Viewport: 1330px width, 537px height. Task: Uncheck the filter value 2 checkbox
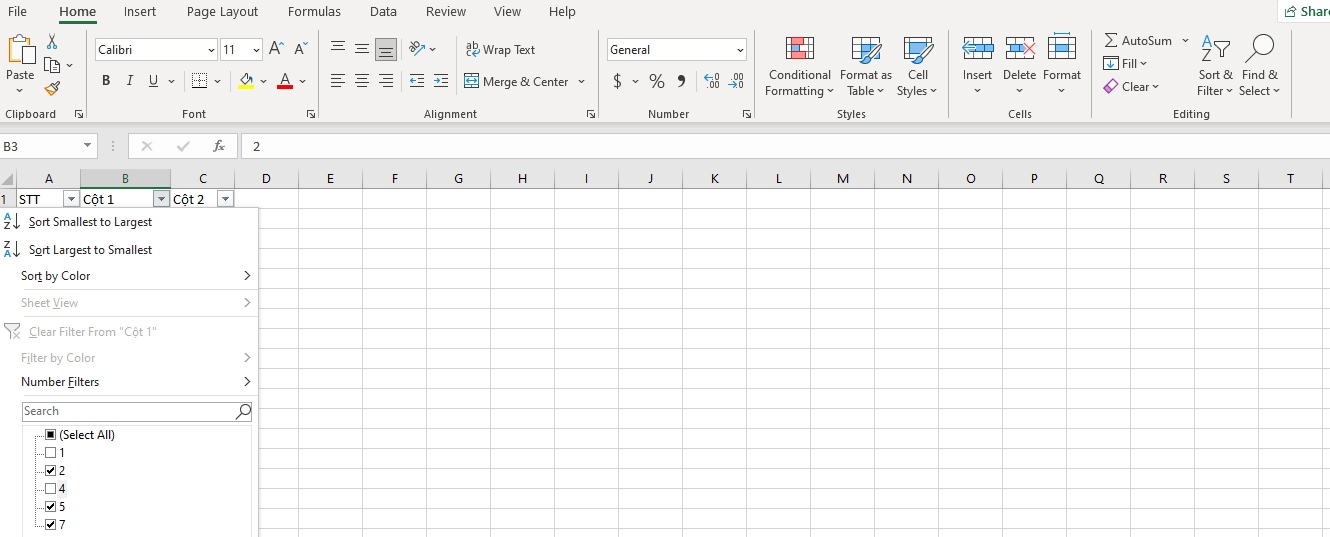click(51, 471)
